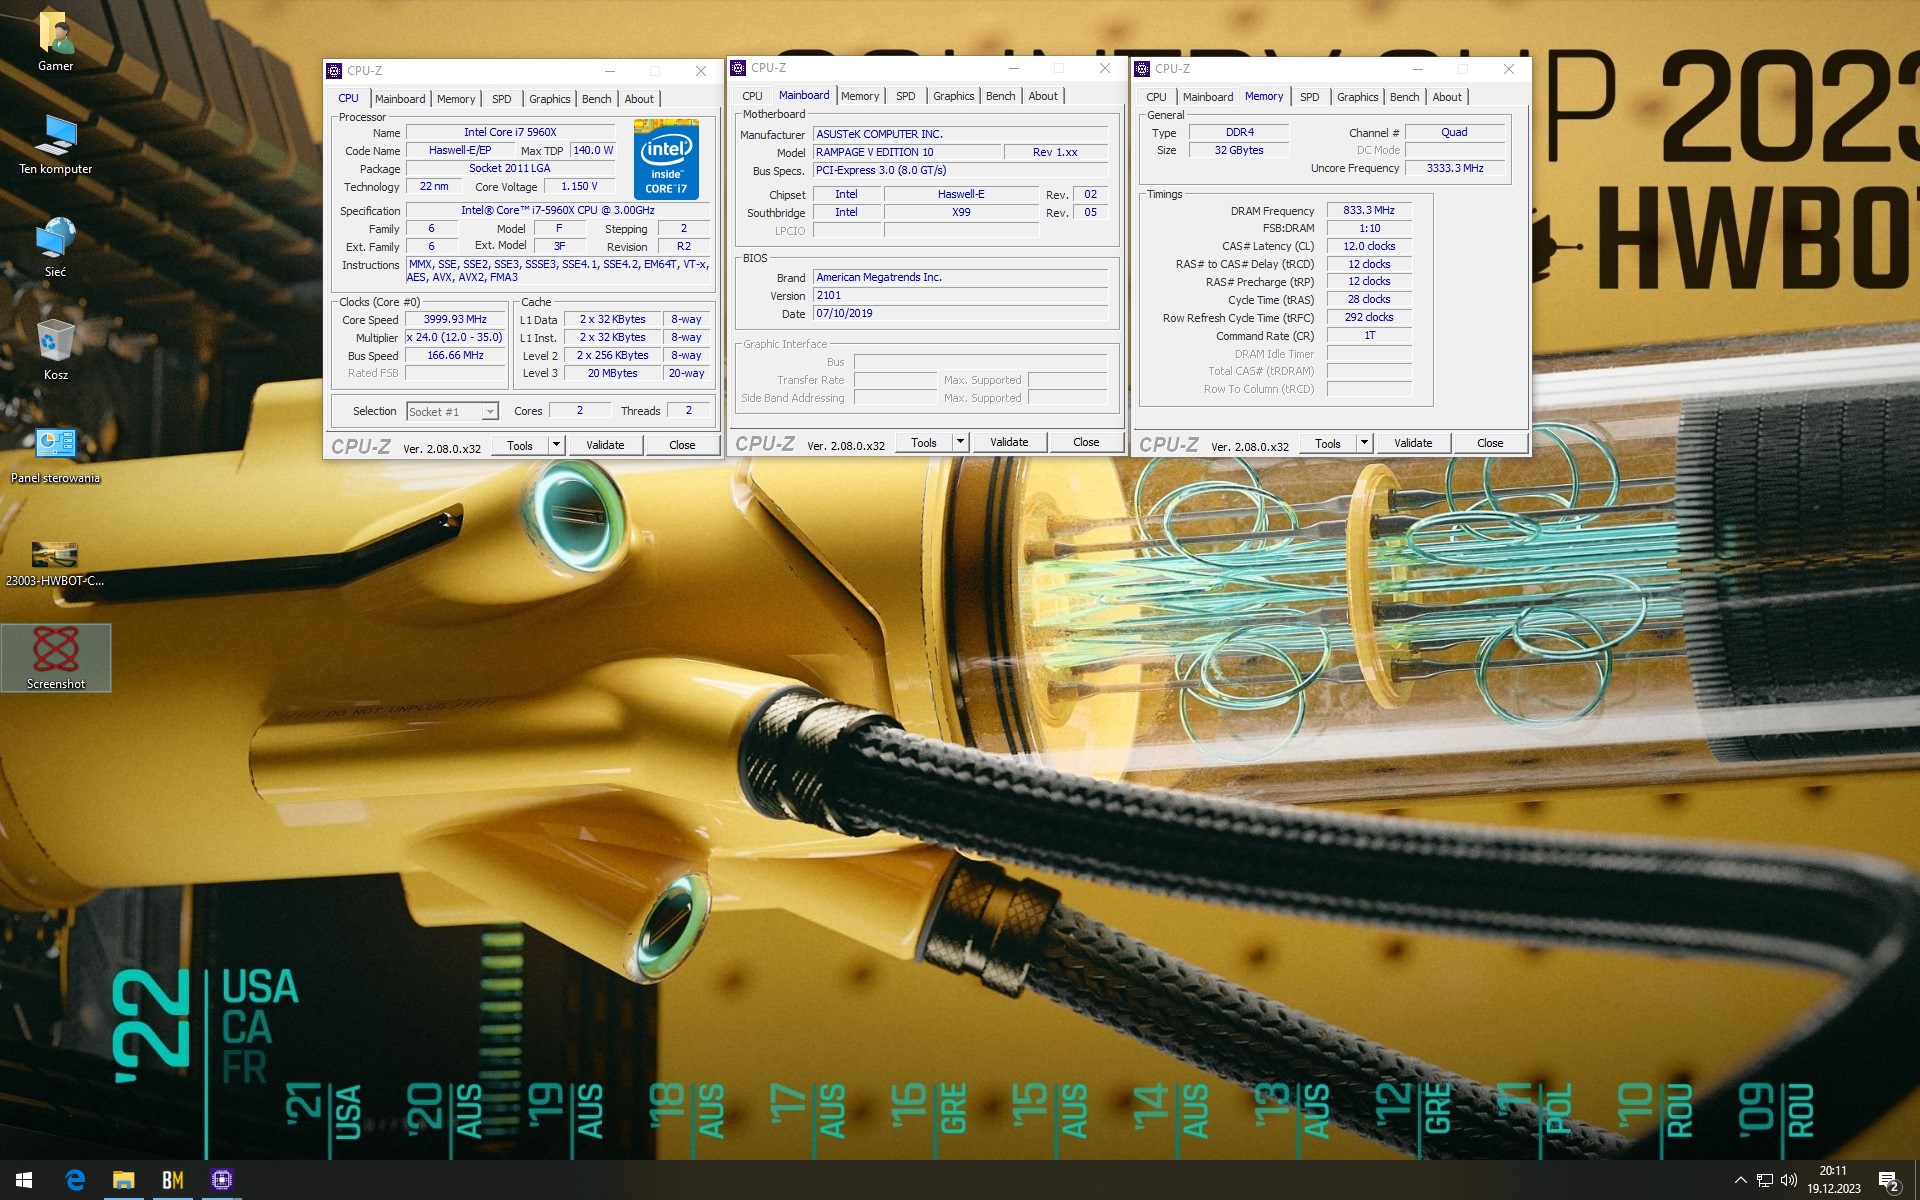Open the BM app in taskbar

pos(172,1180)
